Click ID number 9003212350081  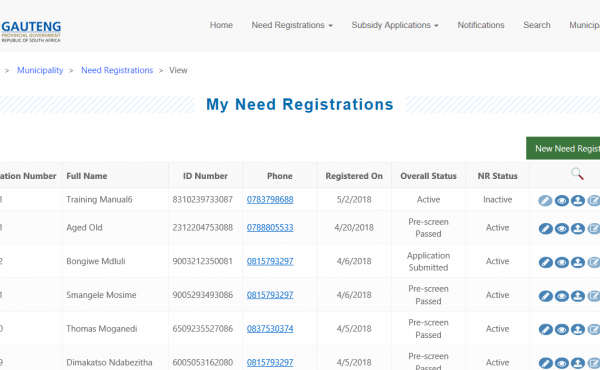(202, 261)
